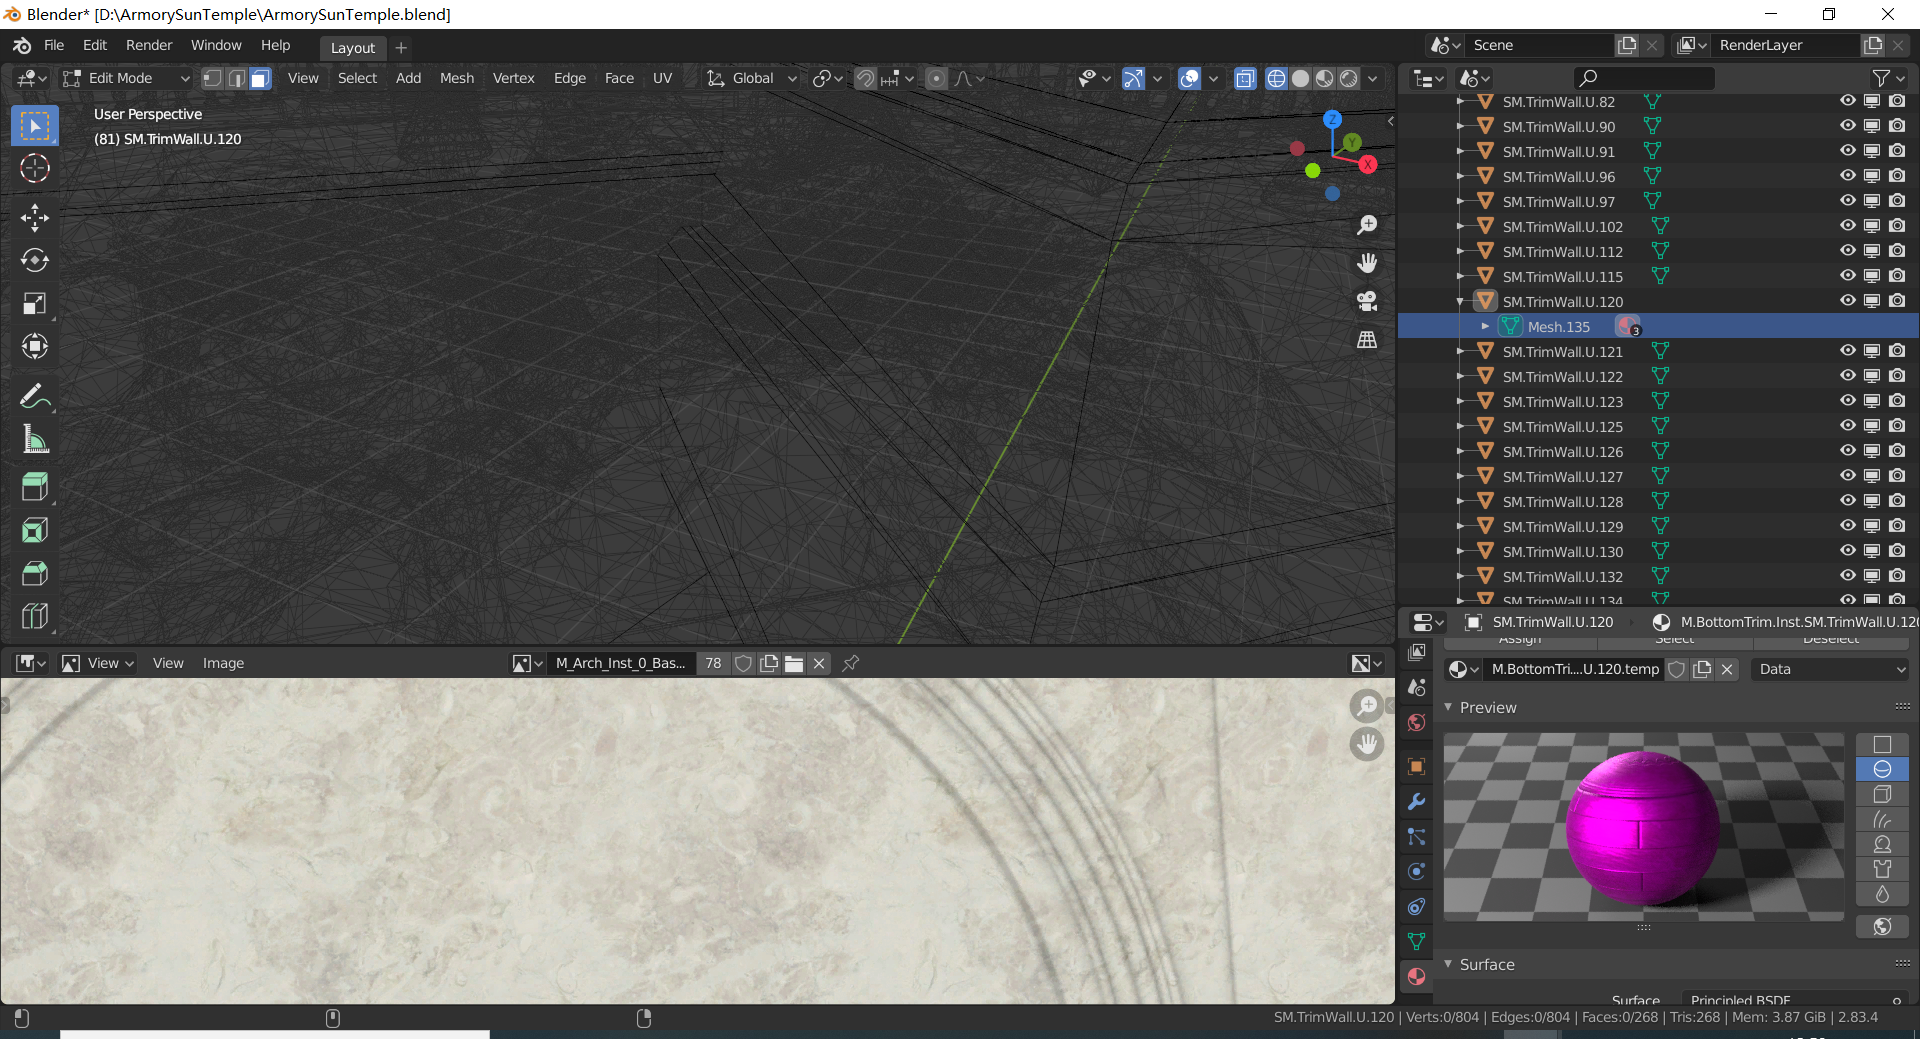Open the Mesh menu in the 3D viewport header
The width and height of the screenshot is (1920, 1039).
click(456, 78)
